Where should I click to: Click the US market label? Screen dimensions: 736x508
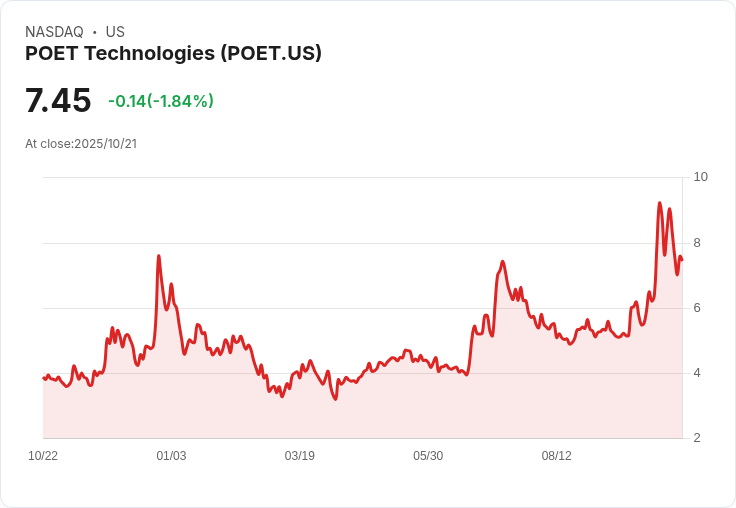[x=115, y=32]
